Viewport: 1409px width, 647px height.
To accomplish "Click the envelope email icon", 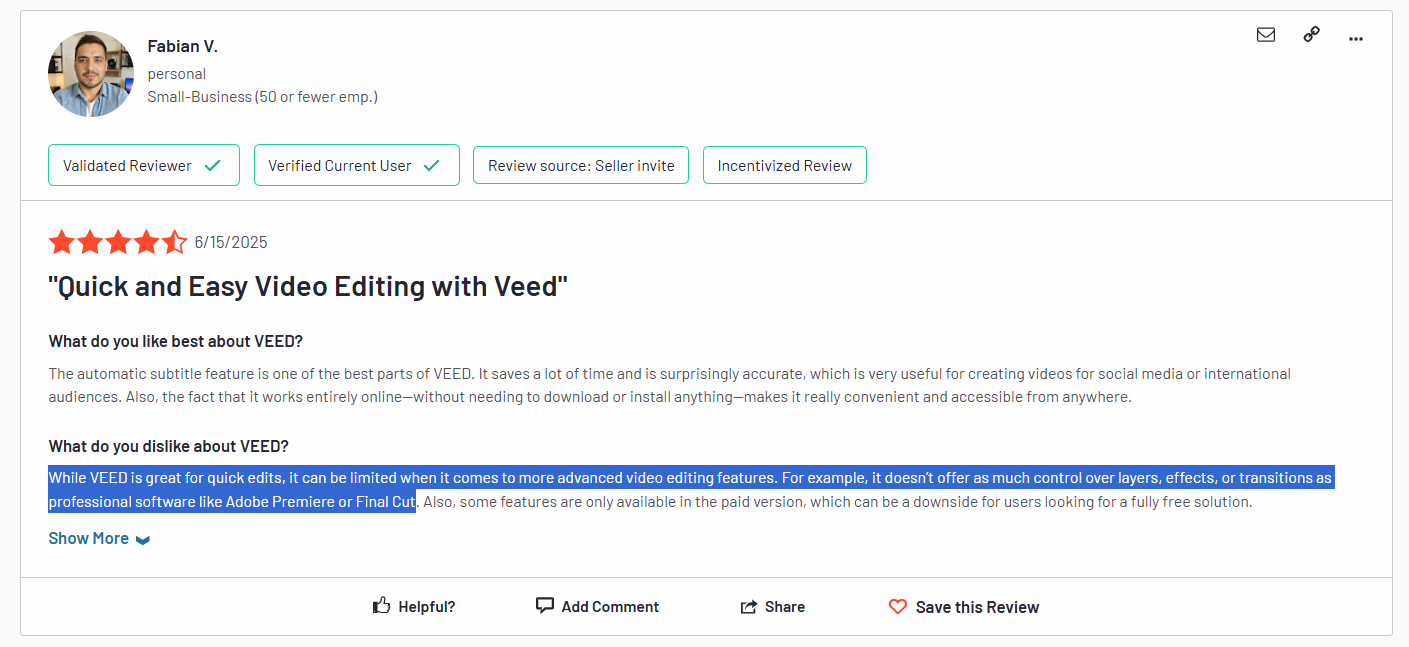I will point(1265,35).
